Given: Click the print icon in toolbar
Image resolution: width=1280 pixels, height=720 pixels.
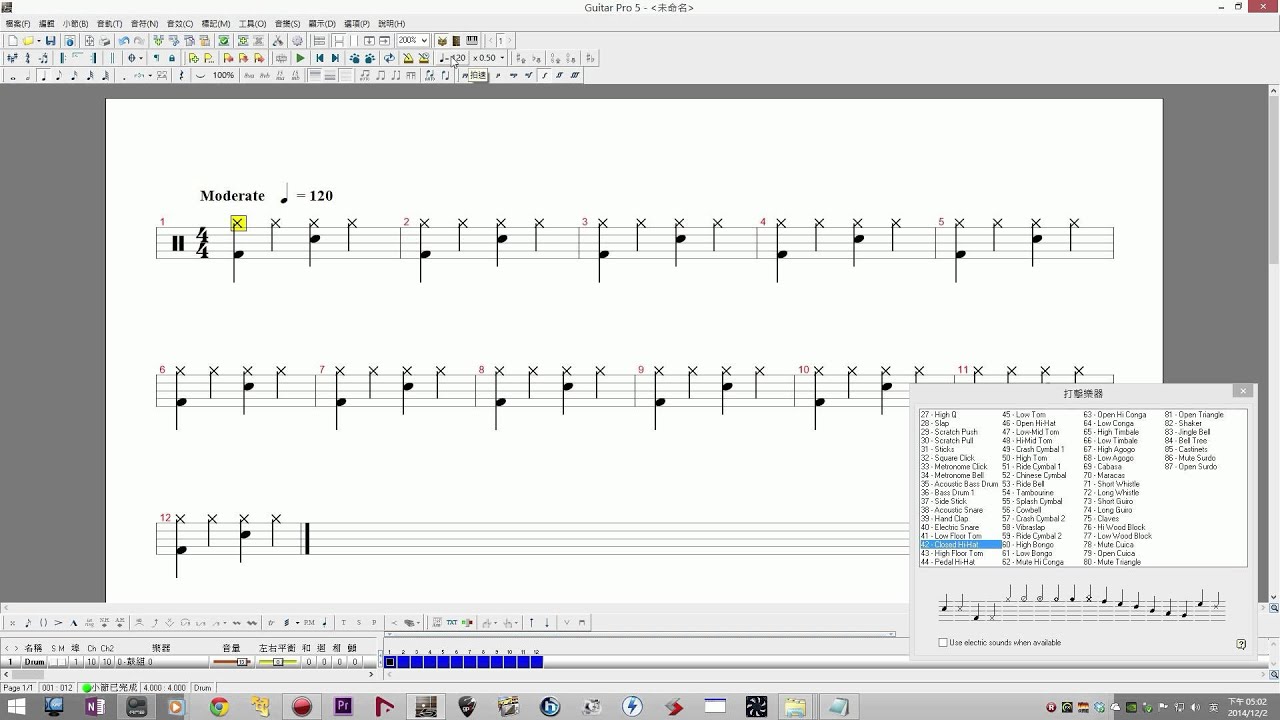Looking at the screenshot, I should click(x=105, y=41).
